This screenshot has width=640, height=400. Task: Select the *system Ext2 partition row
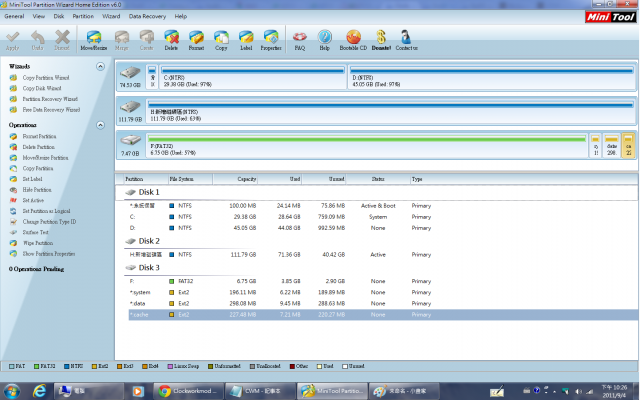tap(383, 292)
